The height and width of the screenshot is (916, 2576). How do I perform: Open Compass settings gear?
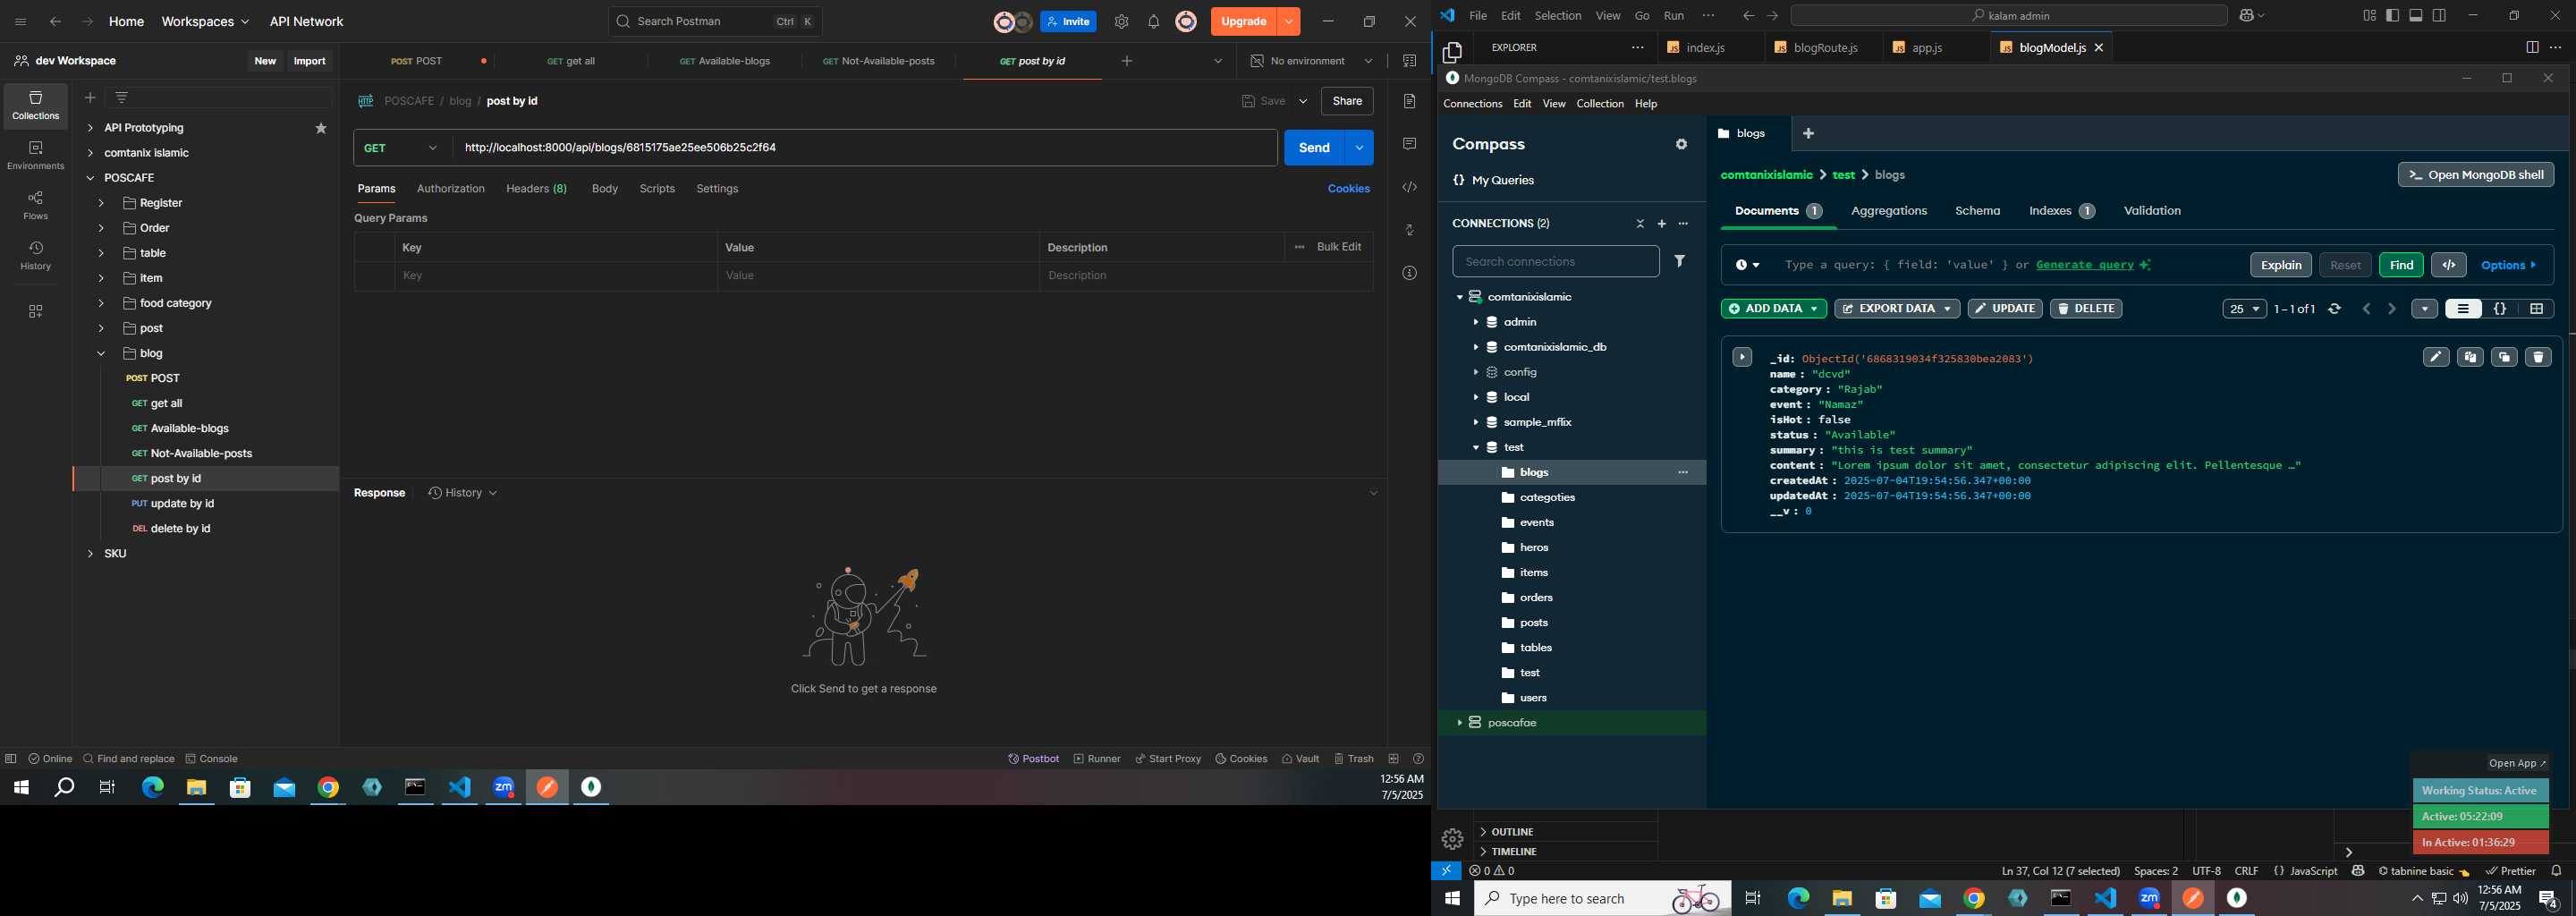pyautogui.click(x=1681, y=145)
